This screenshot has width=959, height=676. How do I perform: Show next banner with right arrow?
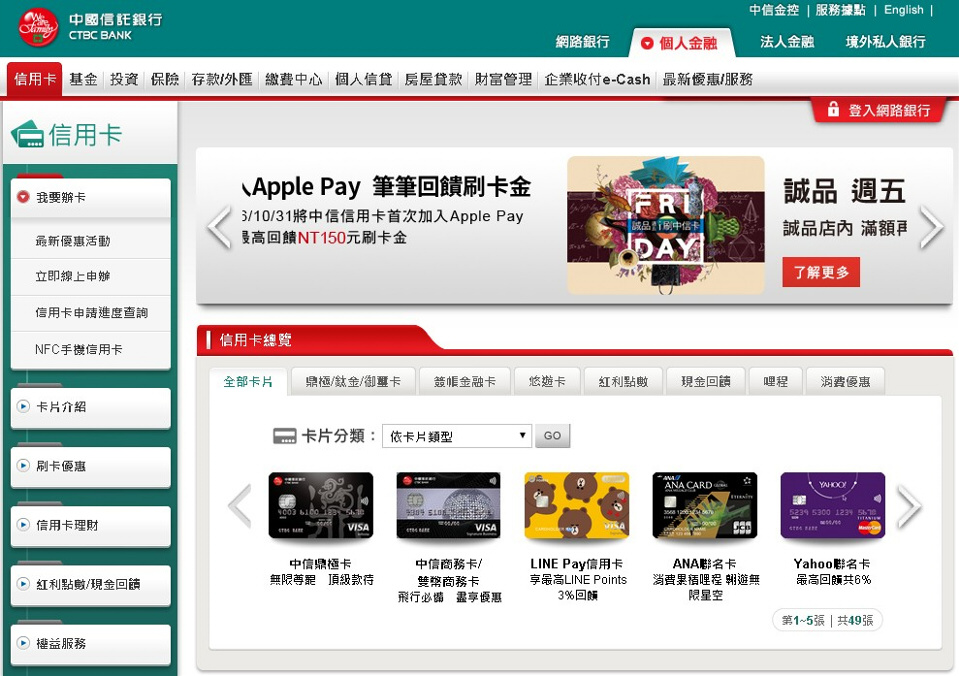[931, 227]
